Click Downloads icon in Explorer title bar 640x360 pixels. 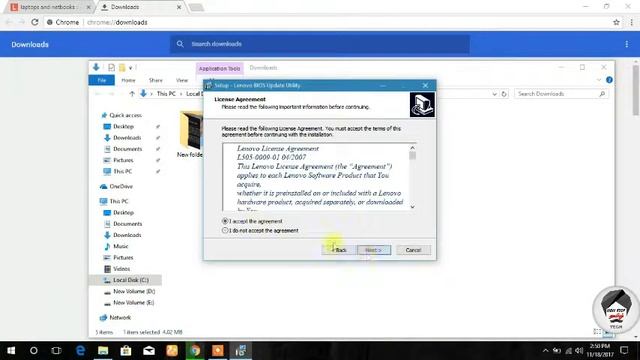point(96,67)
